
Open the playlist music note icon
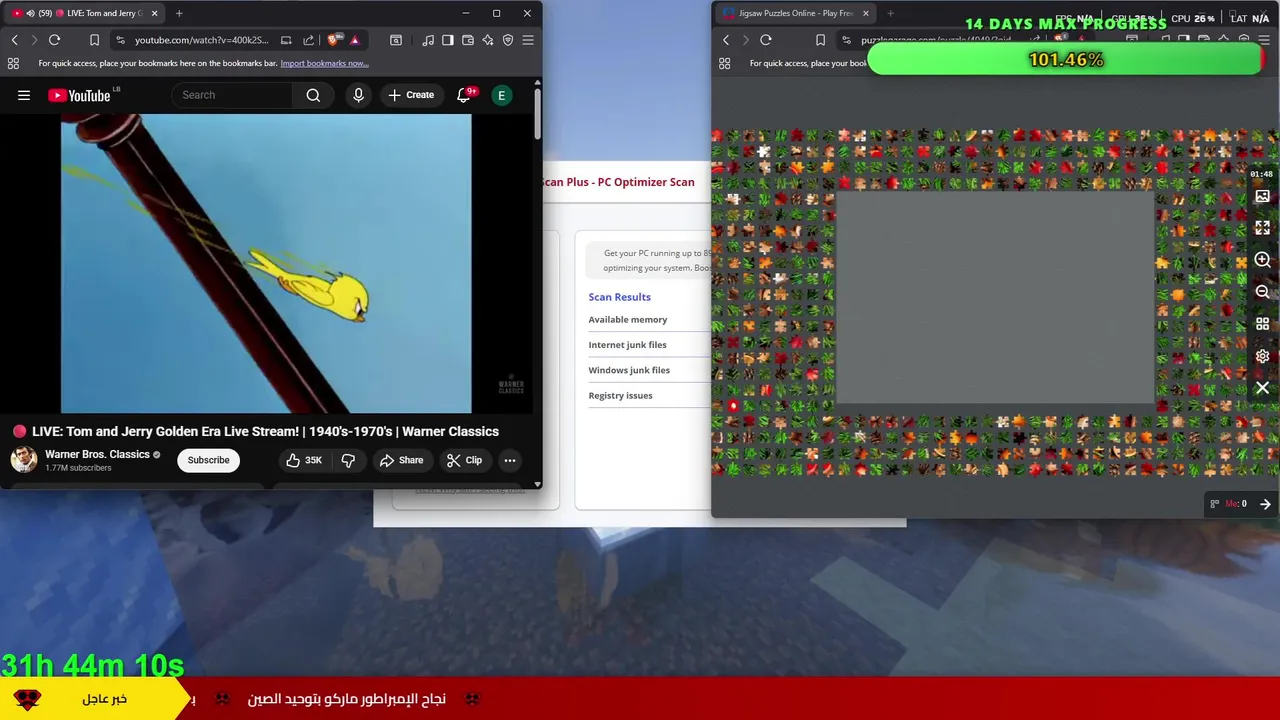click(x=428, y=40)
